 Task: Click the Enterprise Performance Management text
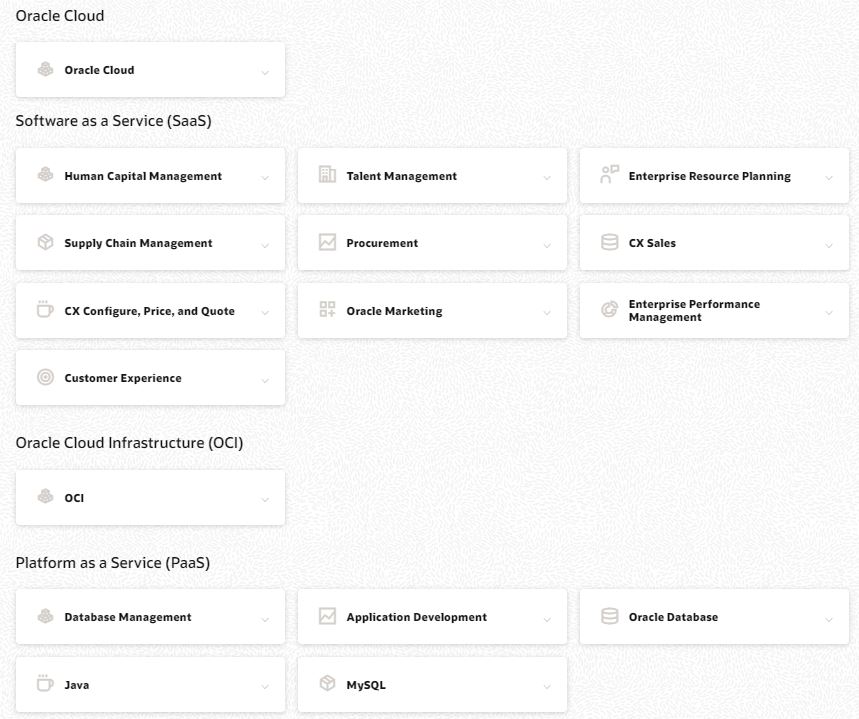(694, 311)
